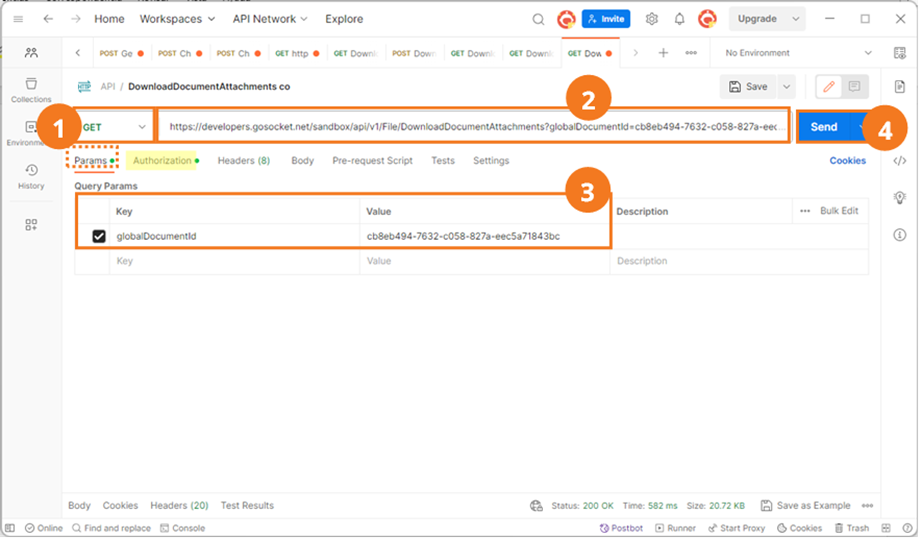Viewport: 922px width, 538px height.
Task: Open the lightbulb related-requests icon
Action: click(x=900, y=198)
